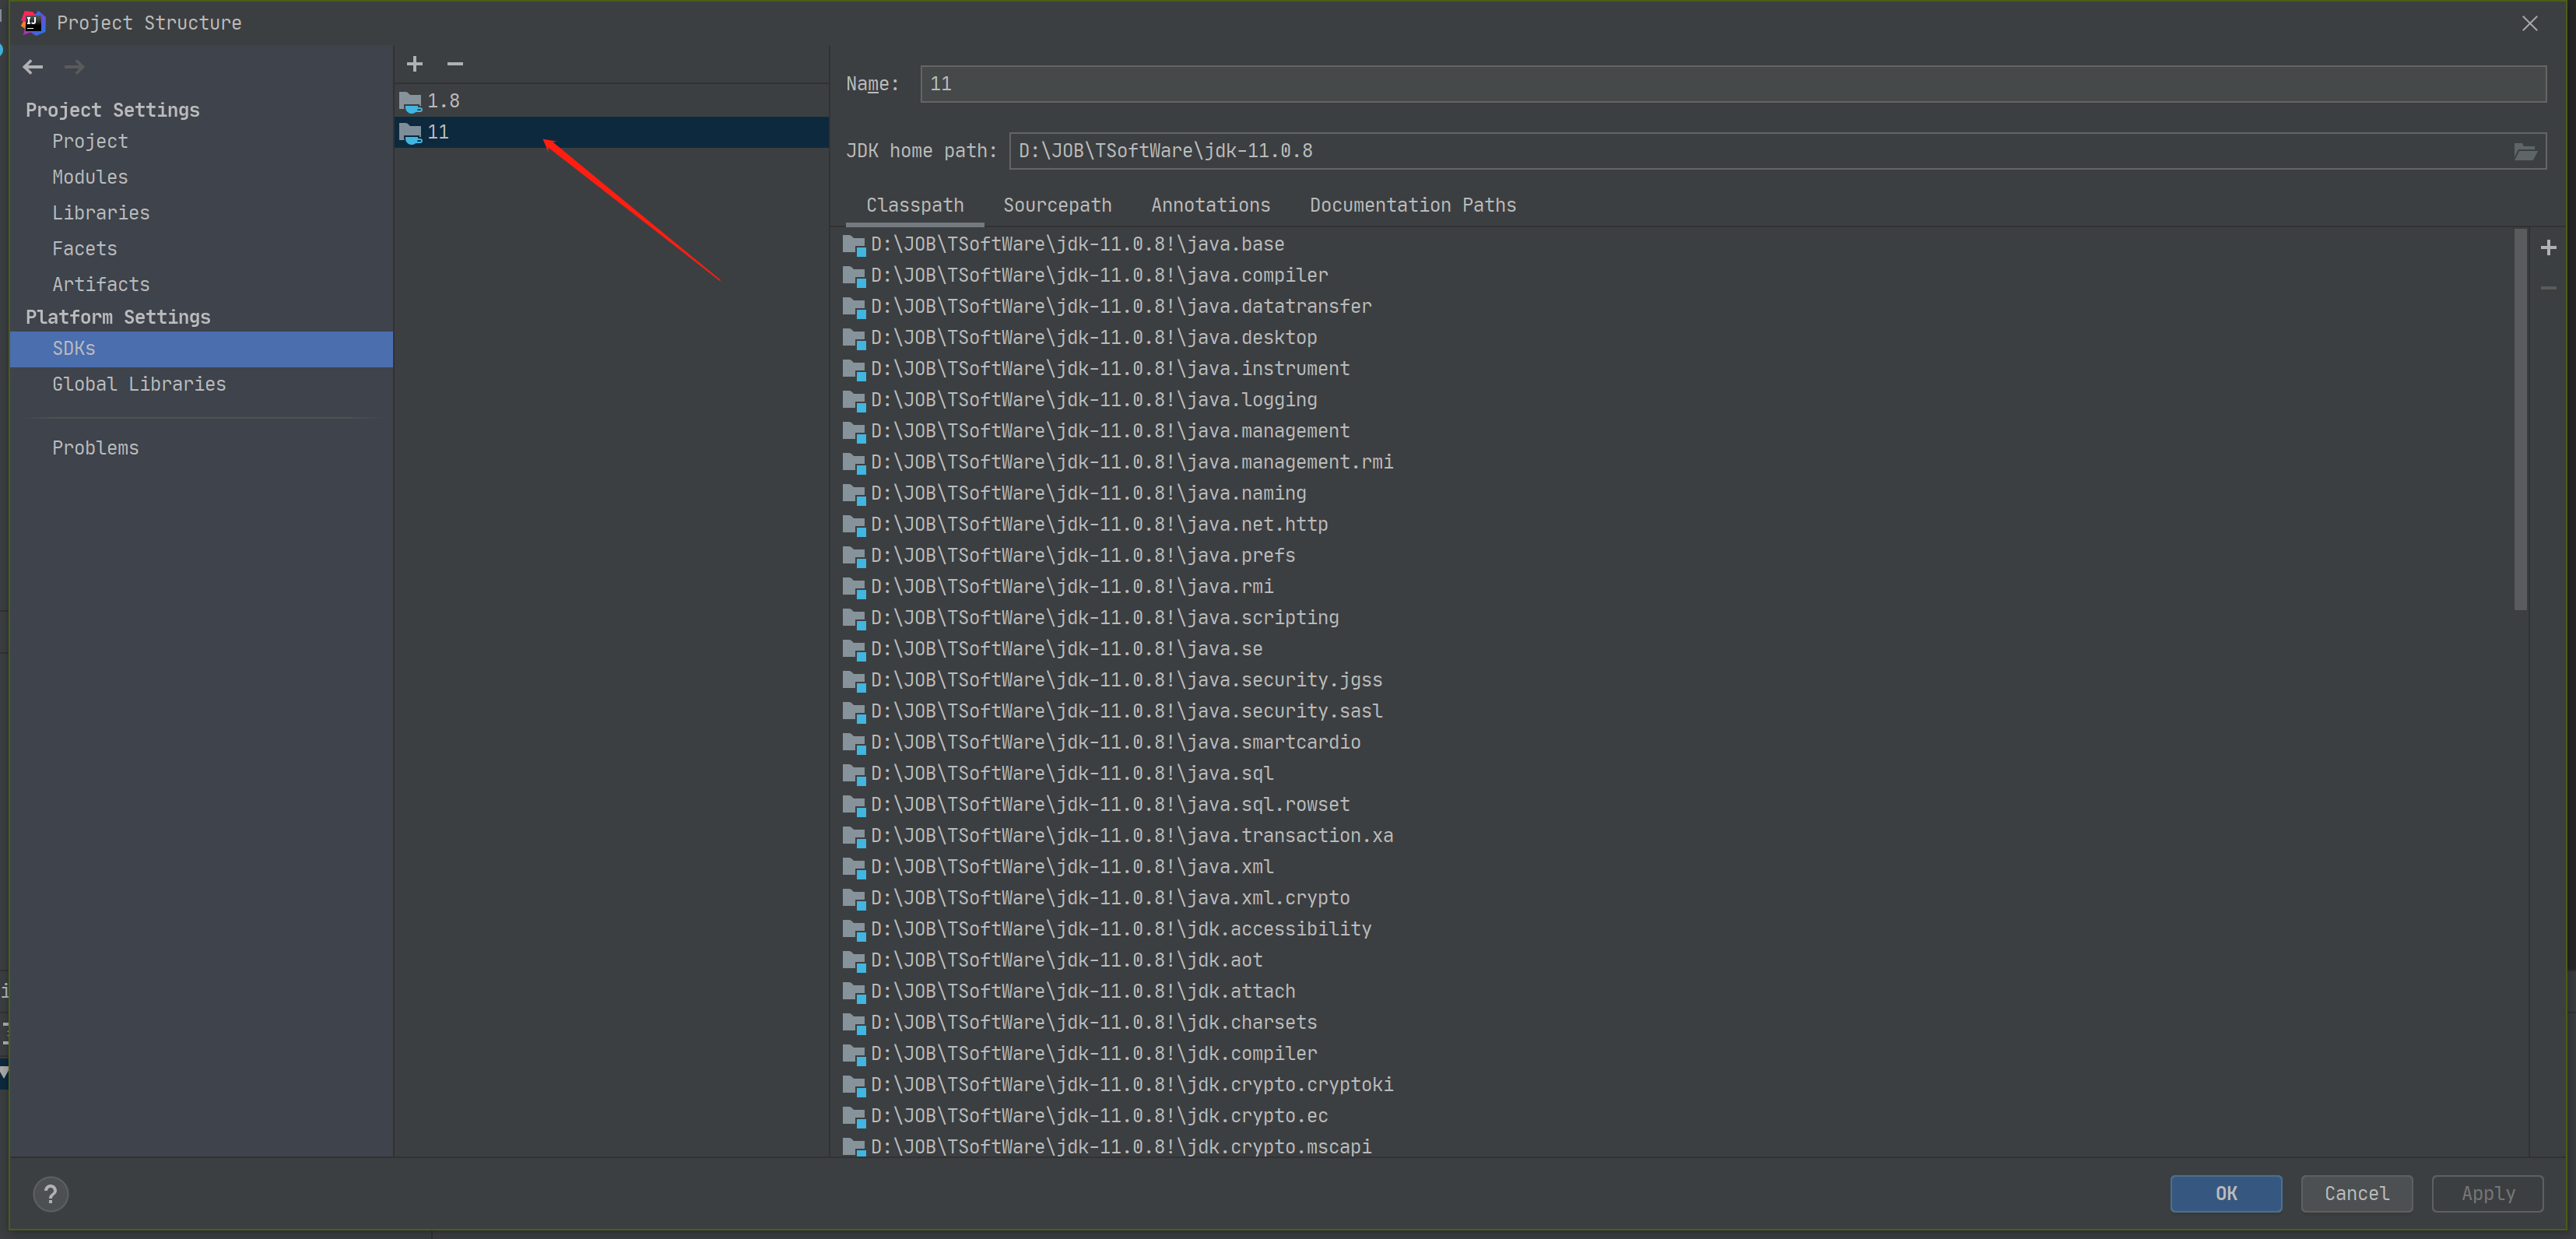Click the forward navigation arrow
This screenshot has height=1239, width=2576.
[x=74, y=66]
